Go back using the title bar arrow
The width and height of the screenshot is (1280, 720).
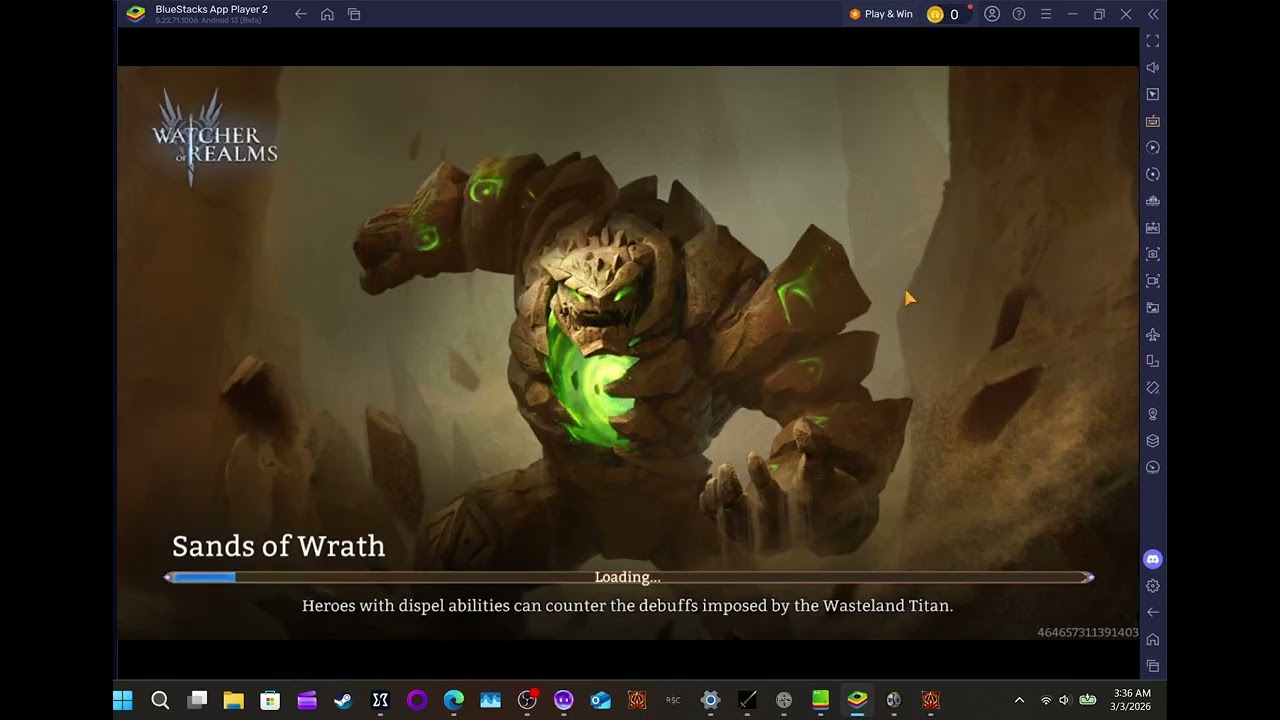point(301,14)
